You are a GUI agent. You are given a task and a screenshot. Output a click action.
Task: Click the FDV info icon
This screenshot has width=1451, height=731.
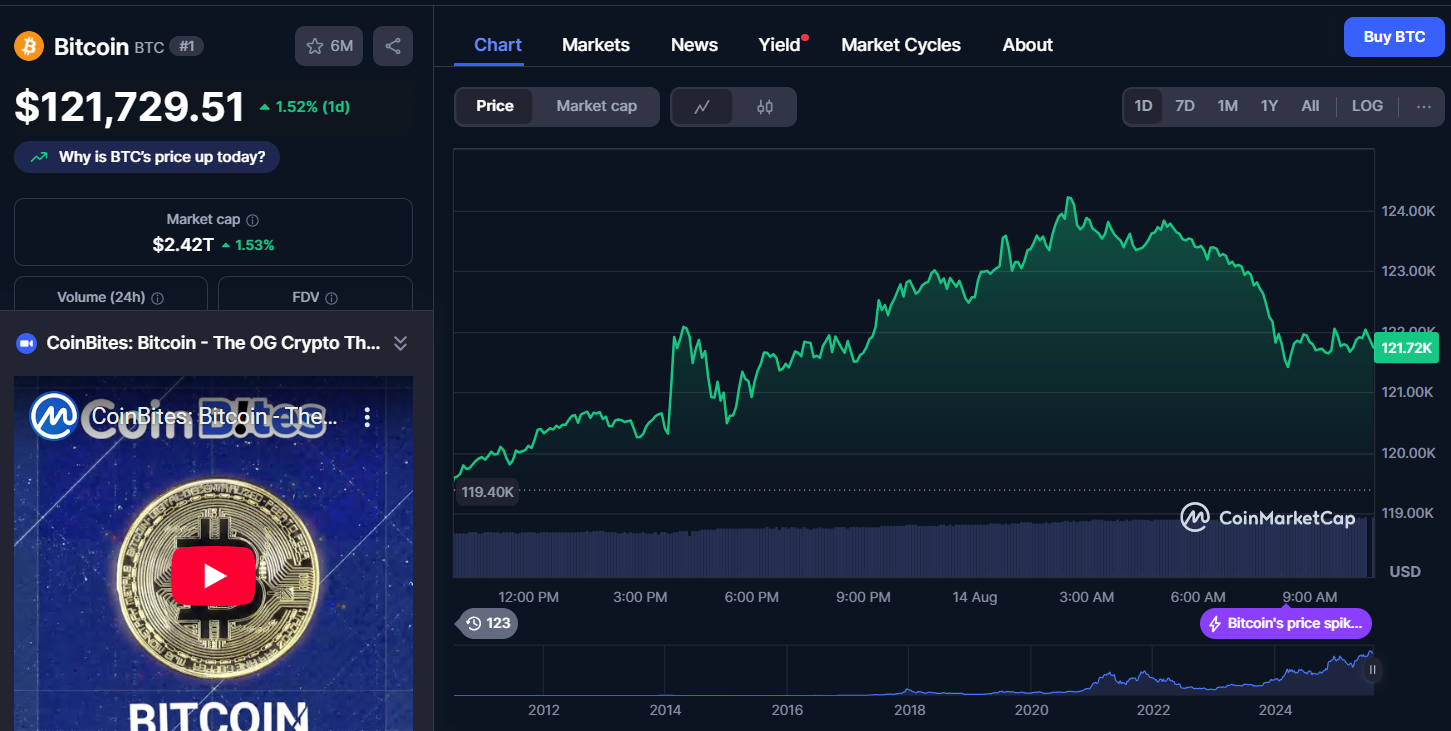click(332, 298)
